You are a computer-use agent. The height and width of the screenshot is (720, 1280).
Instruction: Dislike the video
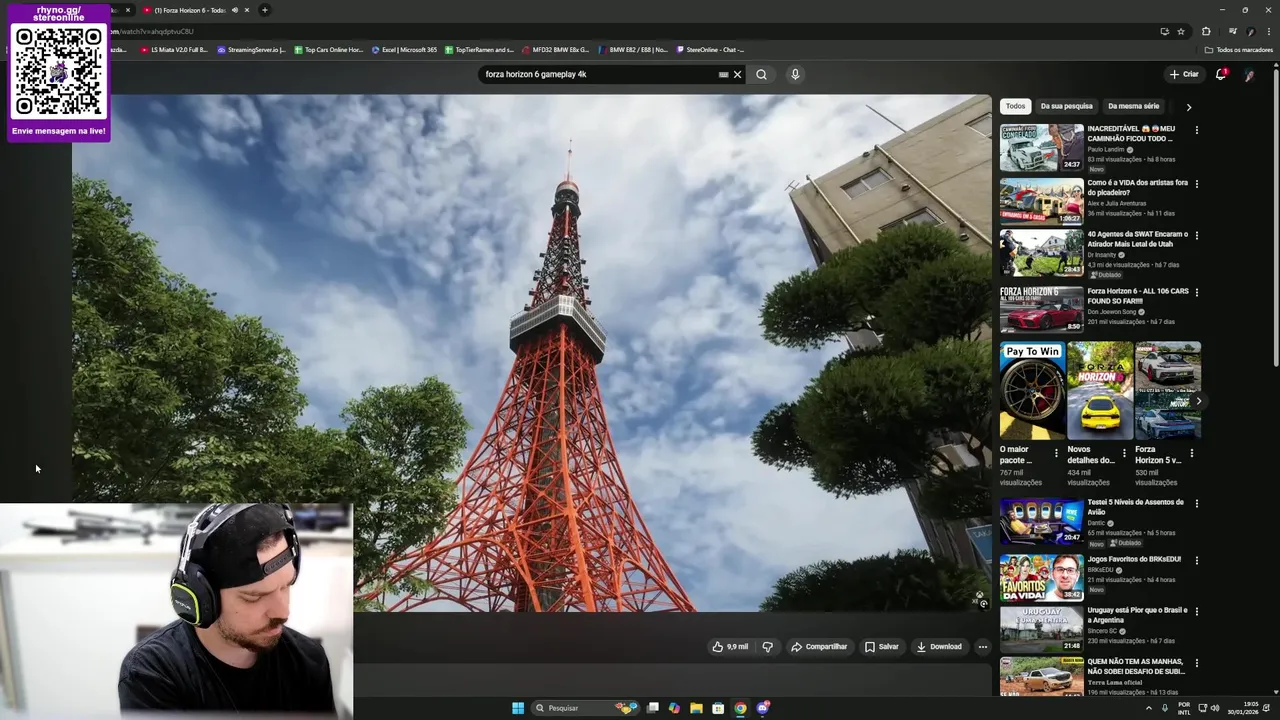coord(768,647)
